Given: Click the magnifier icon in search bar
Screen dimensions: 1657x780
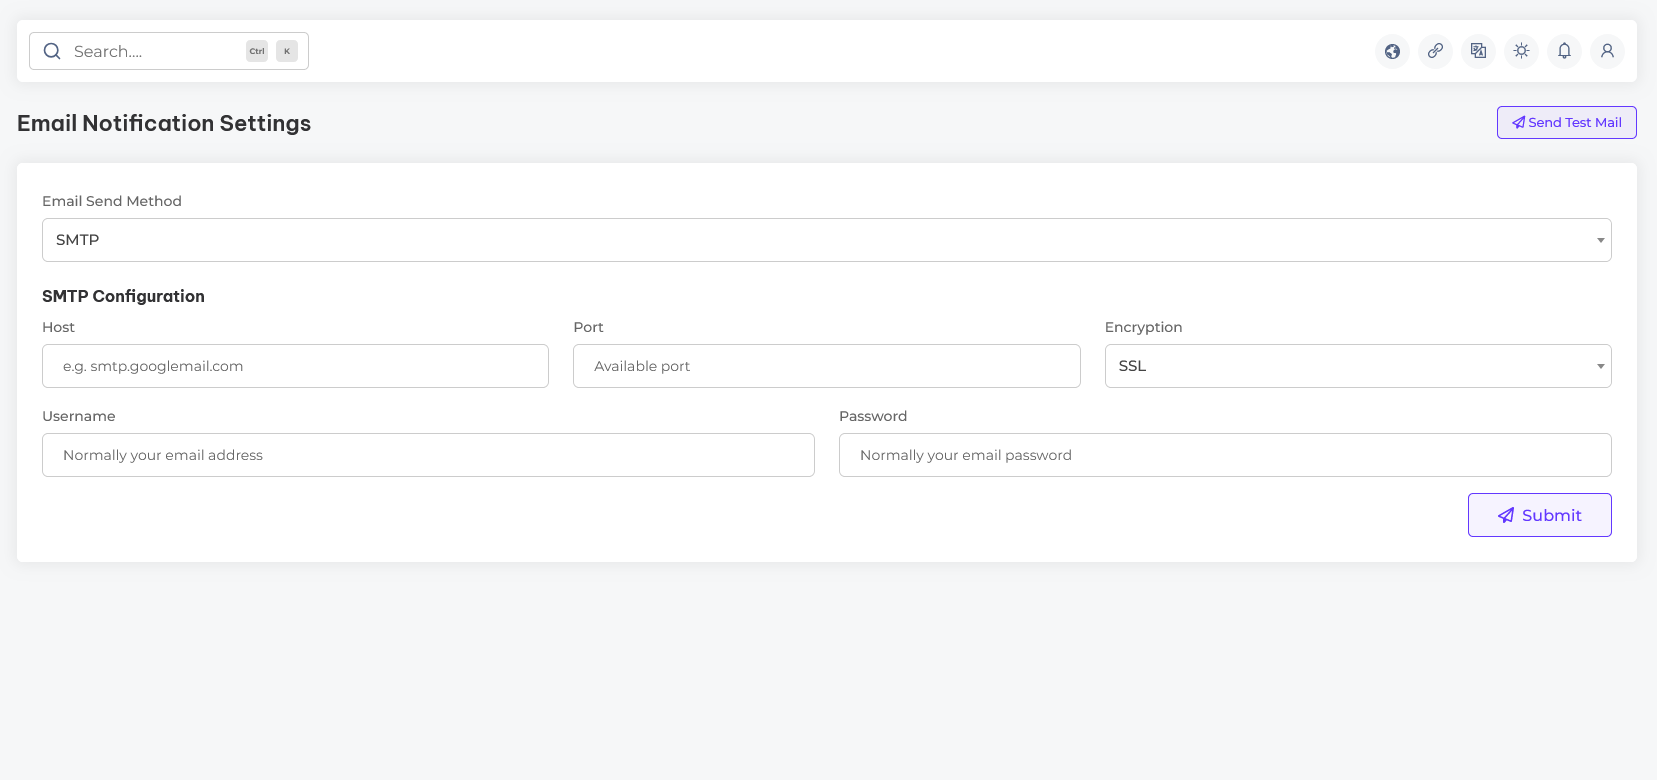Looking at the screenshot, I should (52, 51).
